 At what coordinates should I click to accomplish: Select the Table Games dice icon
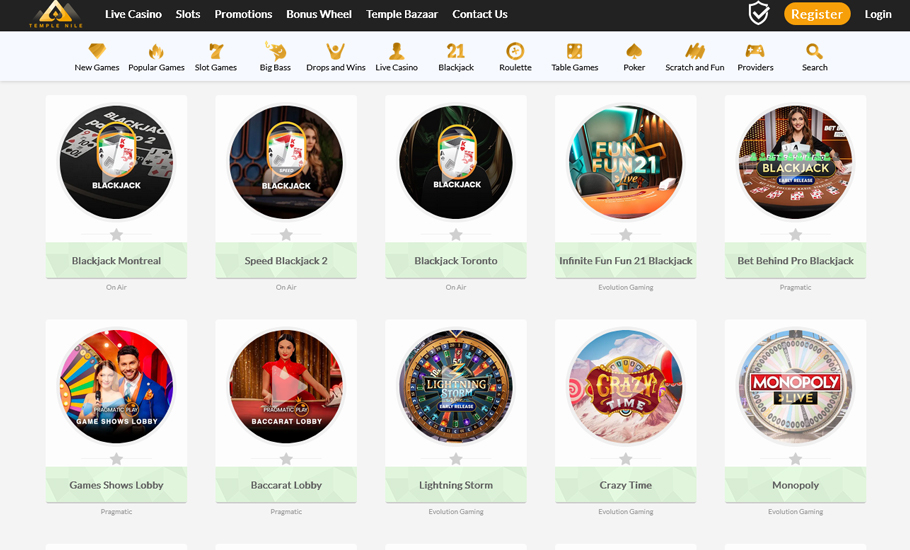click(575, 51)
